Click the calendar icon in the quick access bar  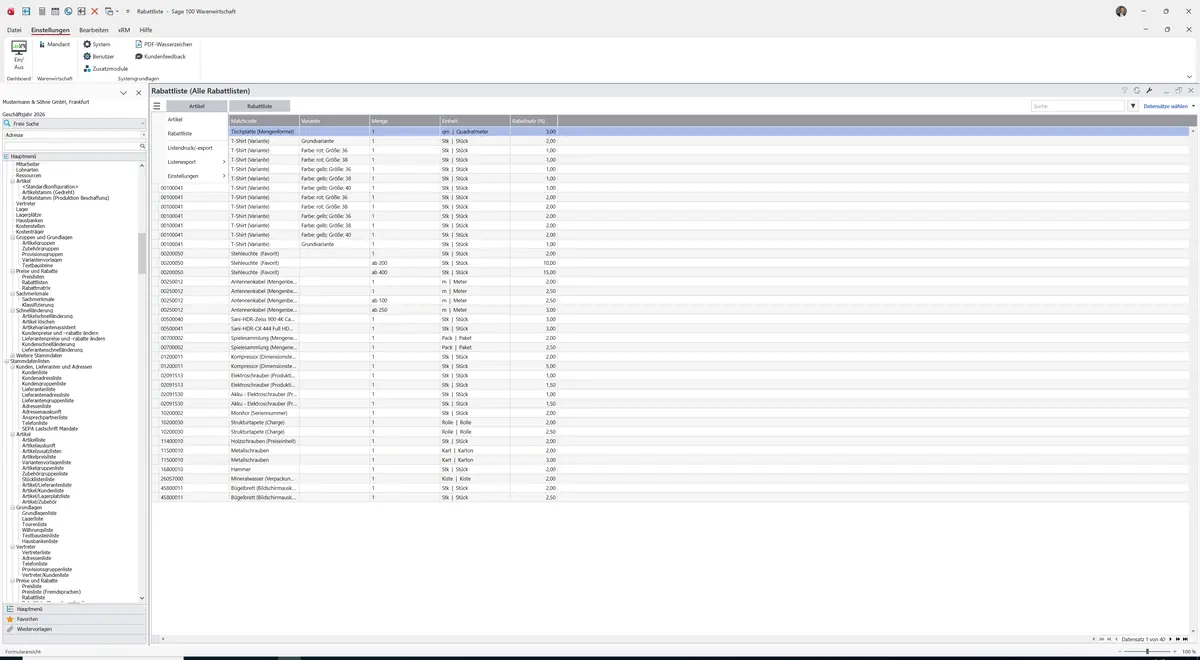[x=54, y=11]
